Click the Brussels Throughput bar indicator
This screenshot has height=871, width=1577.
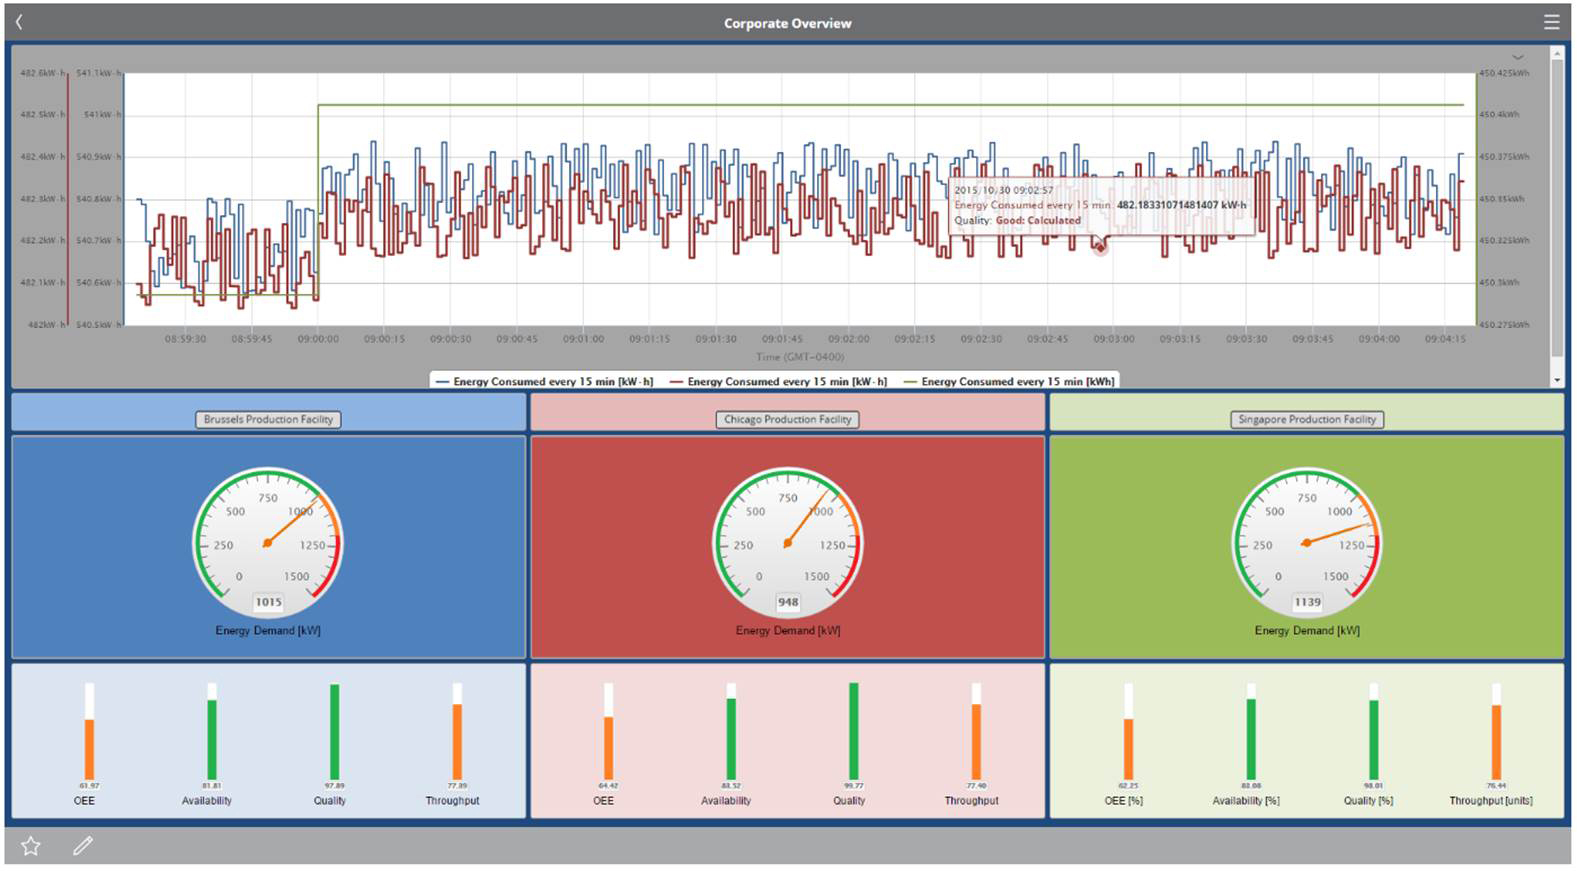457,732
